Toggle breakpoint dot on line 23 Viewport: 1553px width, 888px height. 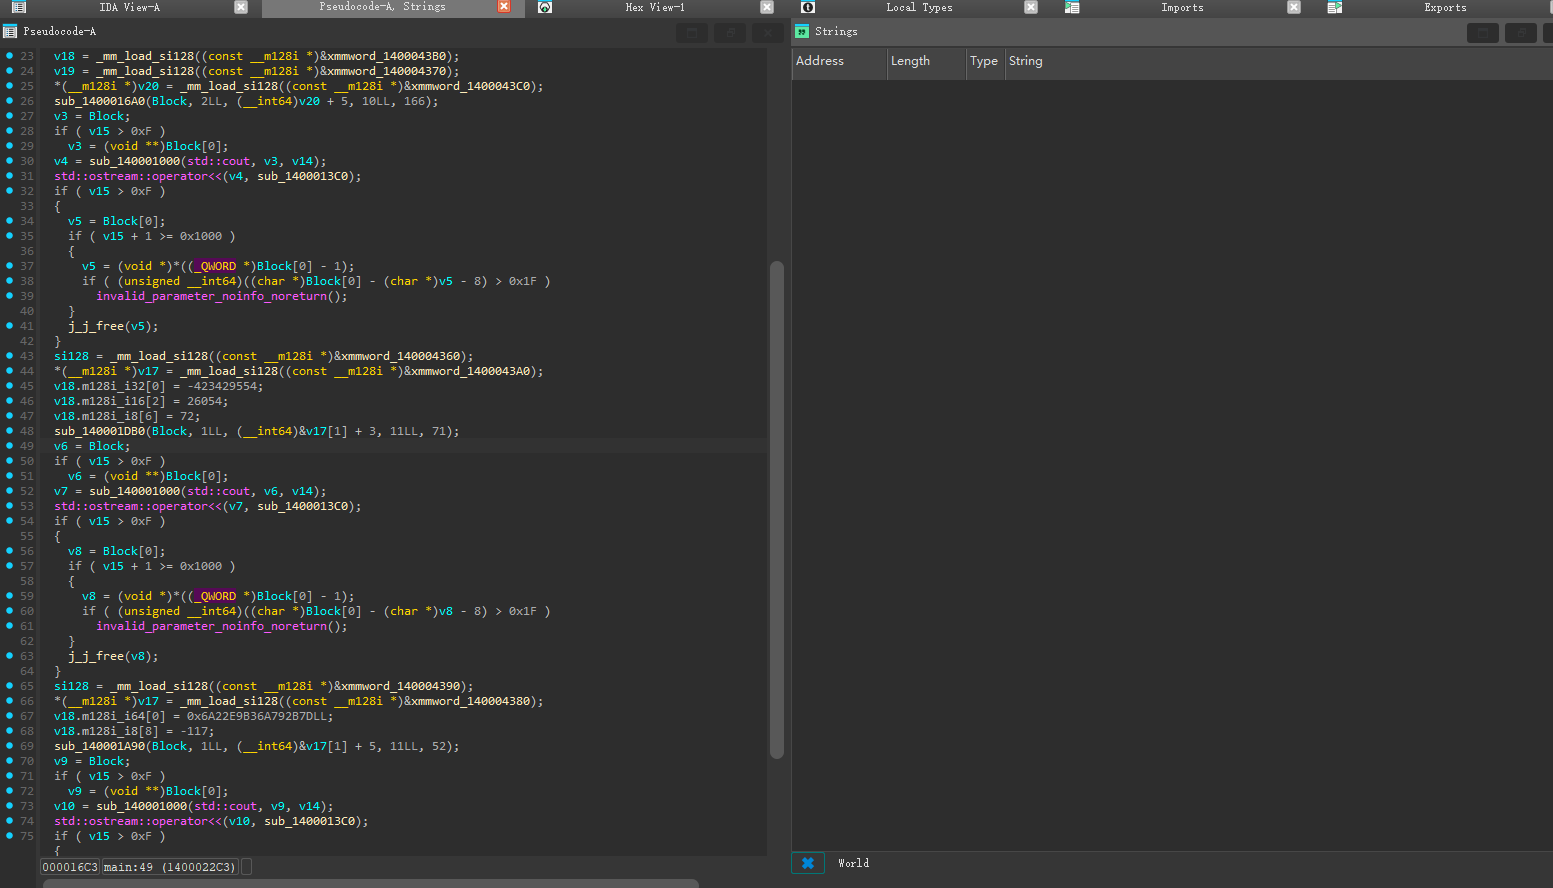coord(9,56)
